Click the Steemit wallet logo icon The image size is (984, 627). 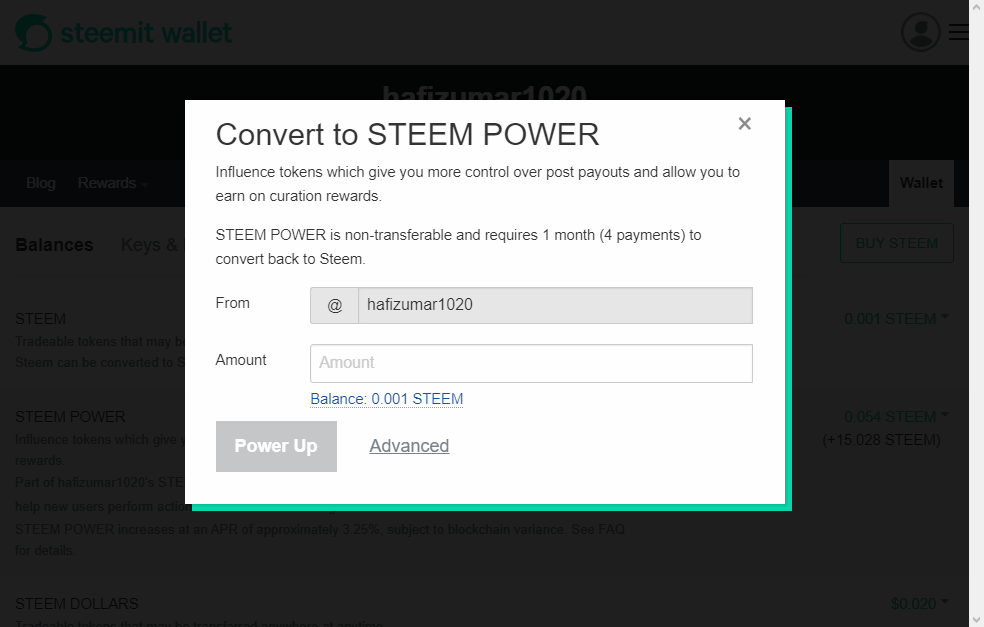(x=34, y=33)
